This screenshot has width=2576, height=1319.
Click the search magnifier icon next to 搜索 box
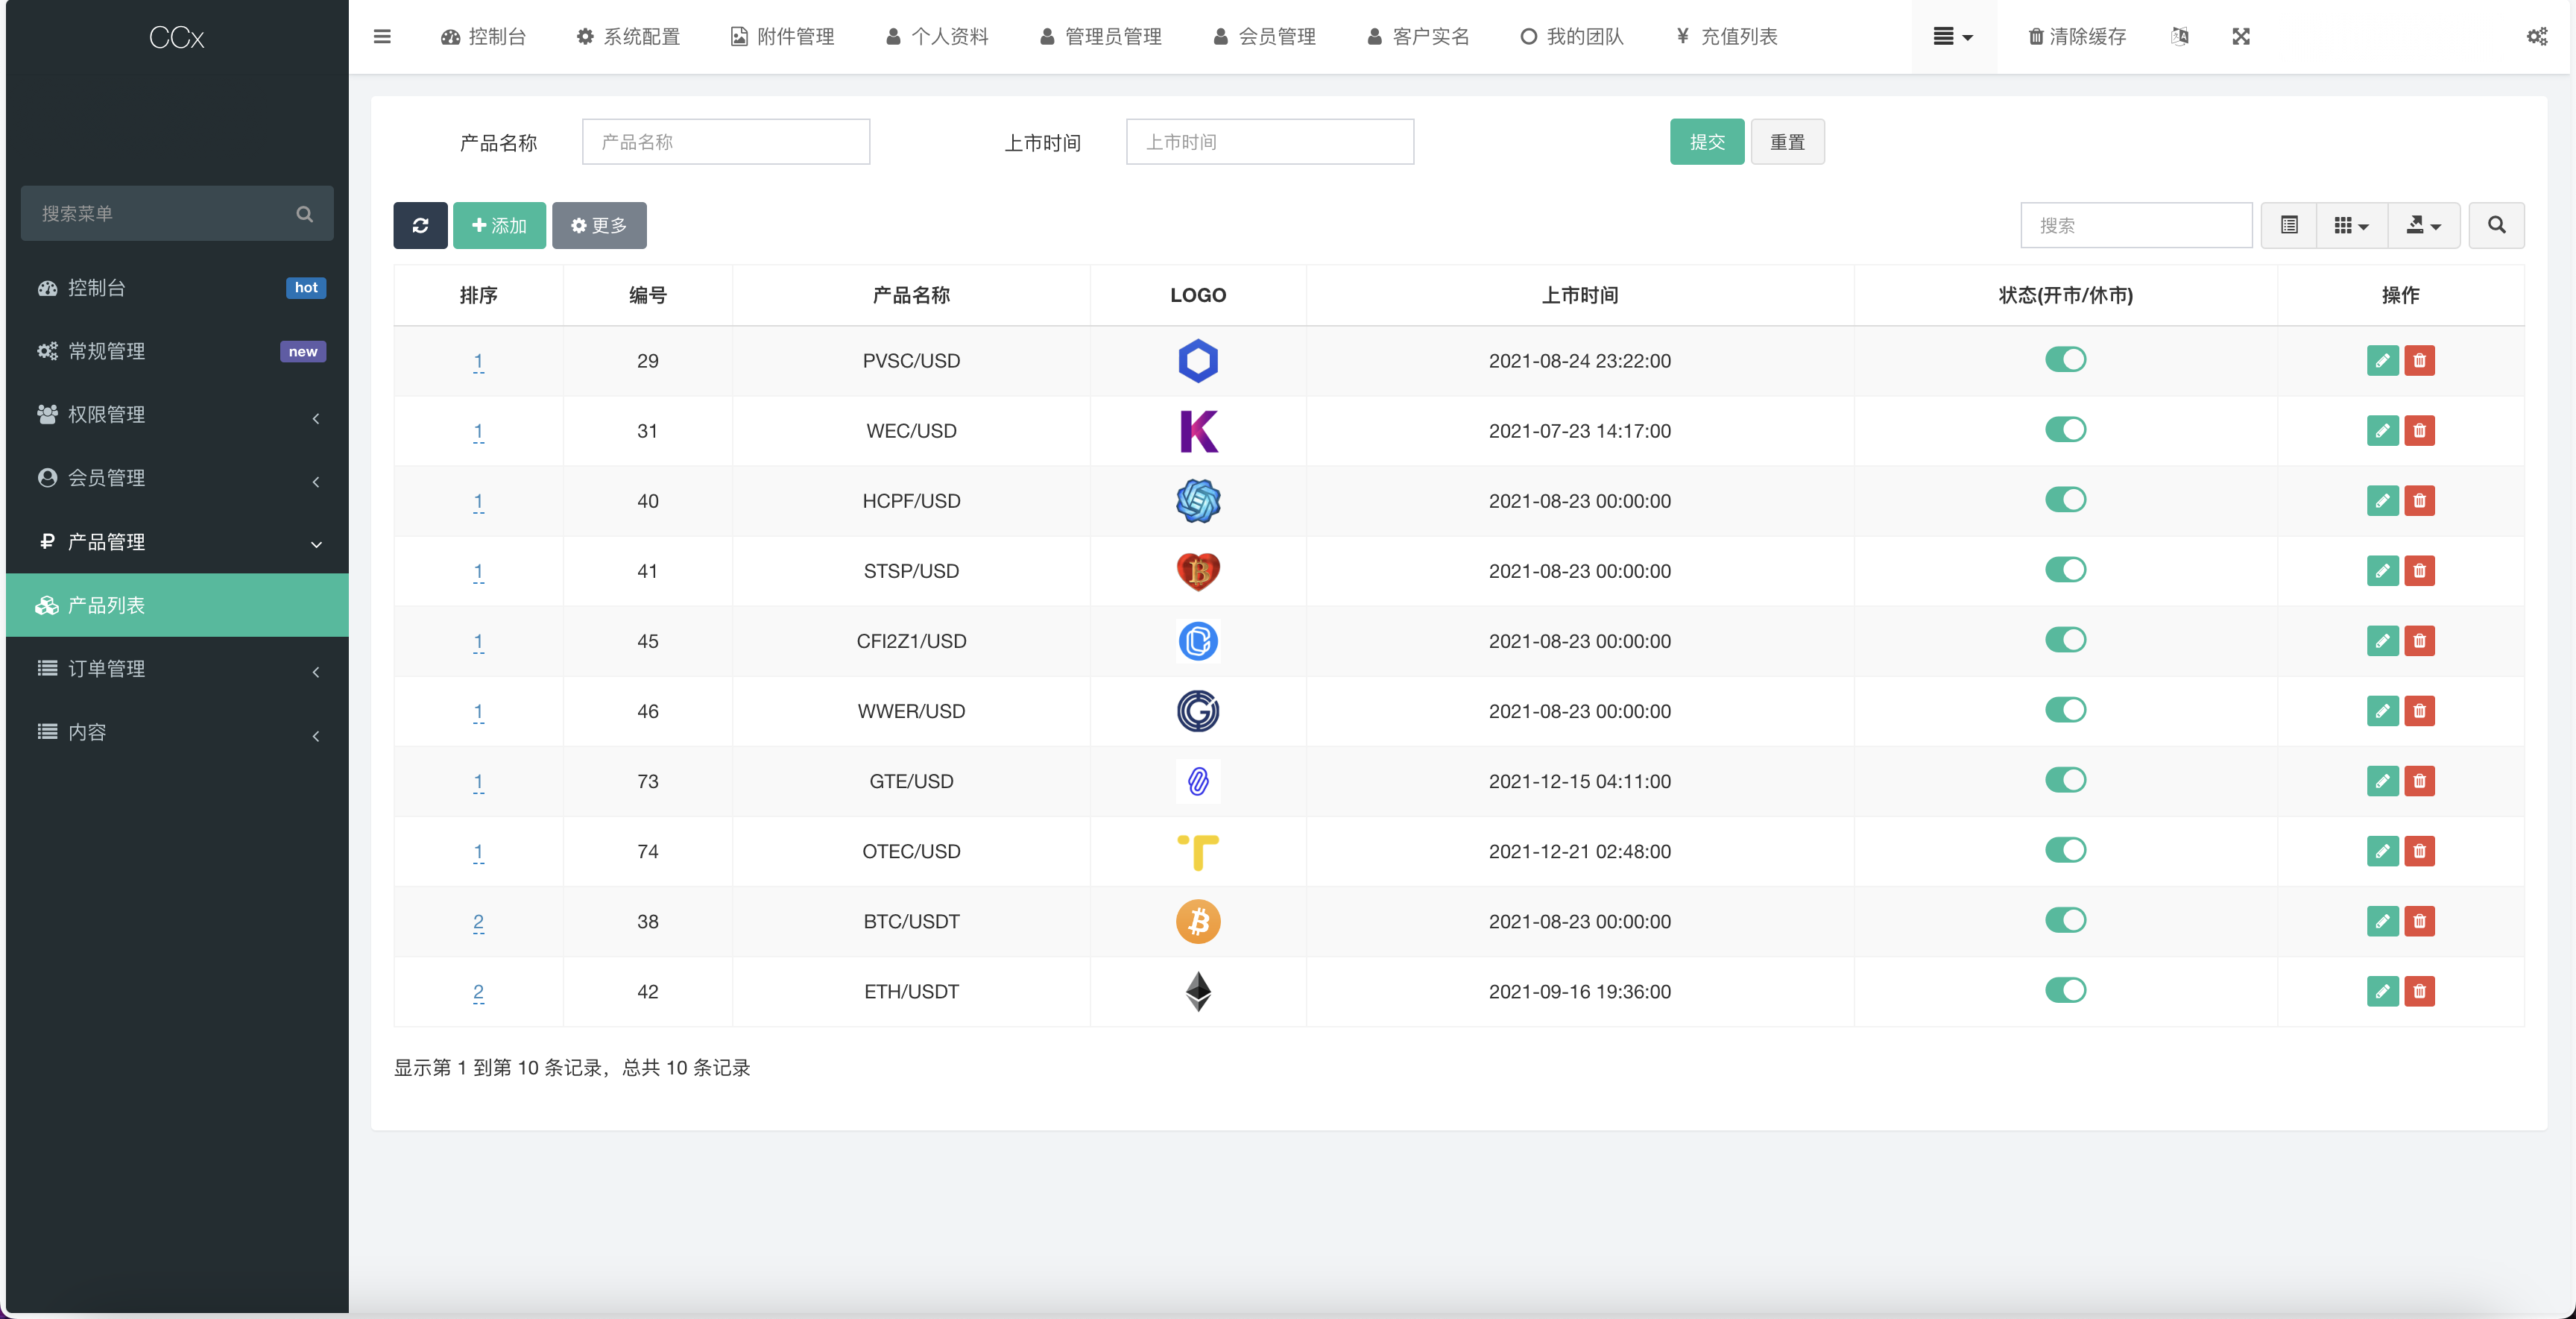2496,225
